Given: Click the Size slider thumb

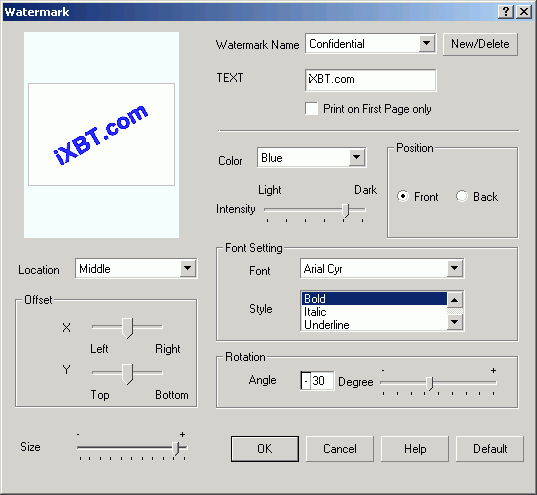Looking at the screenshot, I should pyautogui.click(x=175, y=448).
